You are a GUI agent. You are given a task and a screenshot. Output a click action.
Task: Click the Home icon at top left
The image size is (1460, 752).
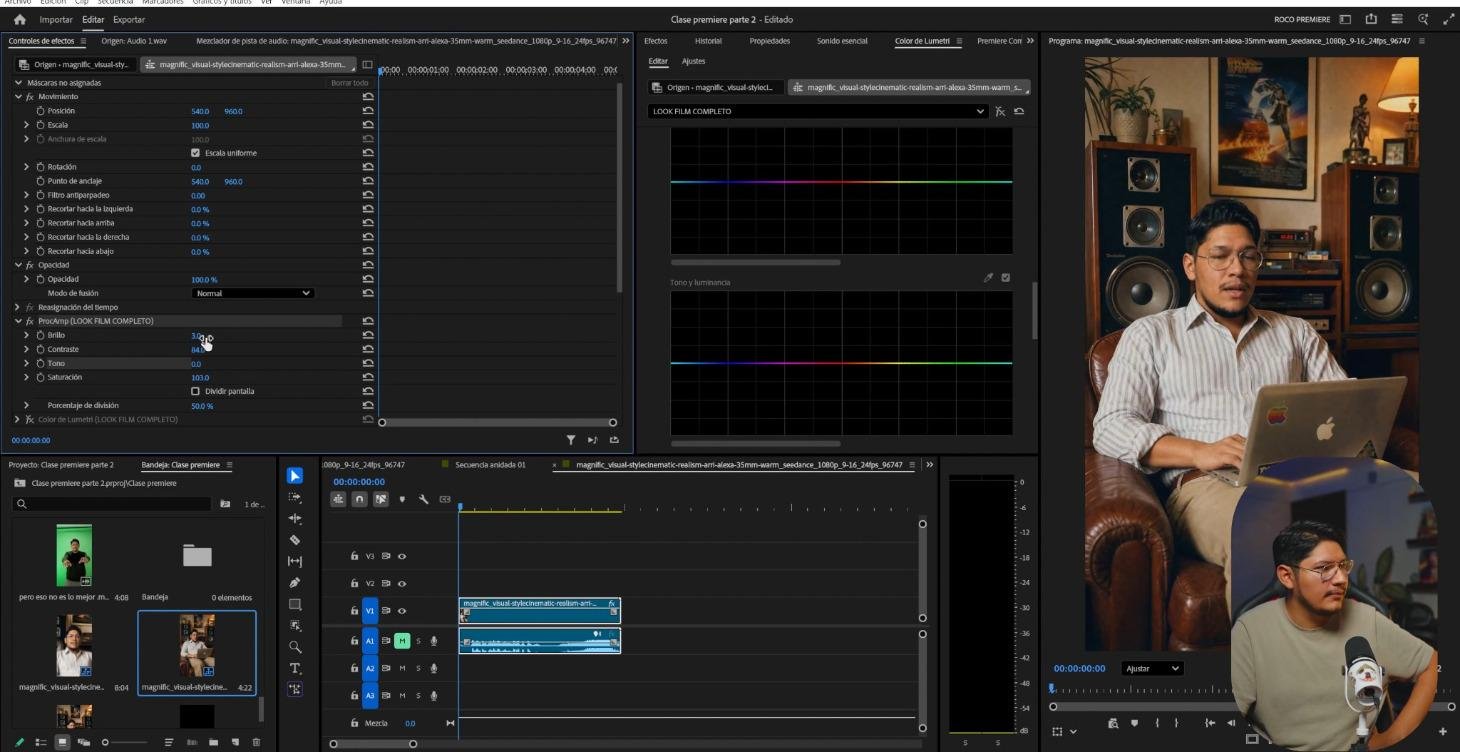point(20,19)
